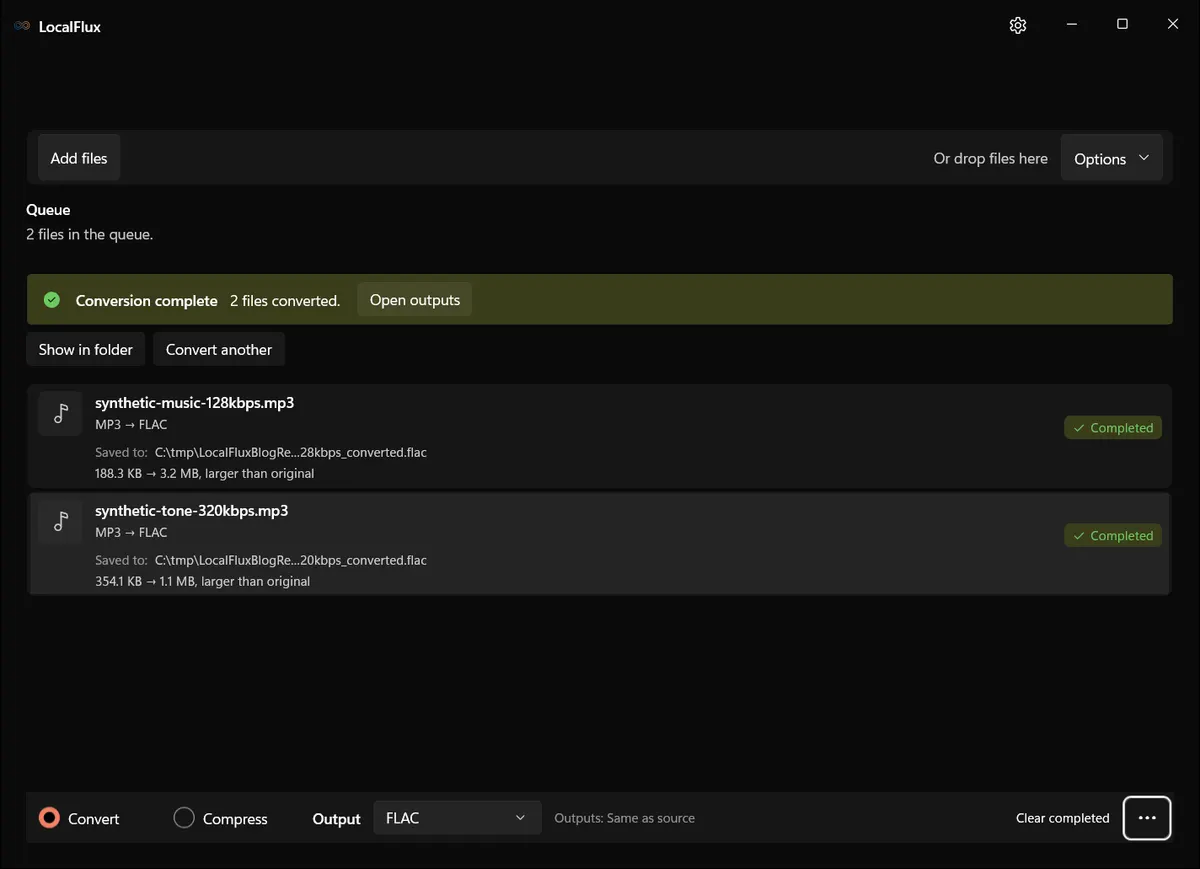Click saved path ending 20kbps_converted.flac
The width and height of the screenshot is (1200, 869).
click(x=291, y=561)
